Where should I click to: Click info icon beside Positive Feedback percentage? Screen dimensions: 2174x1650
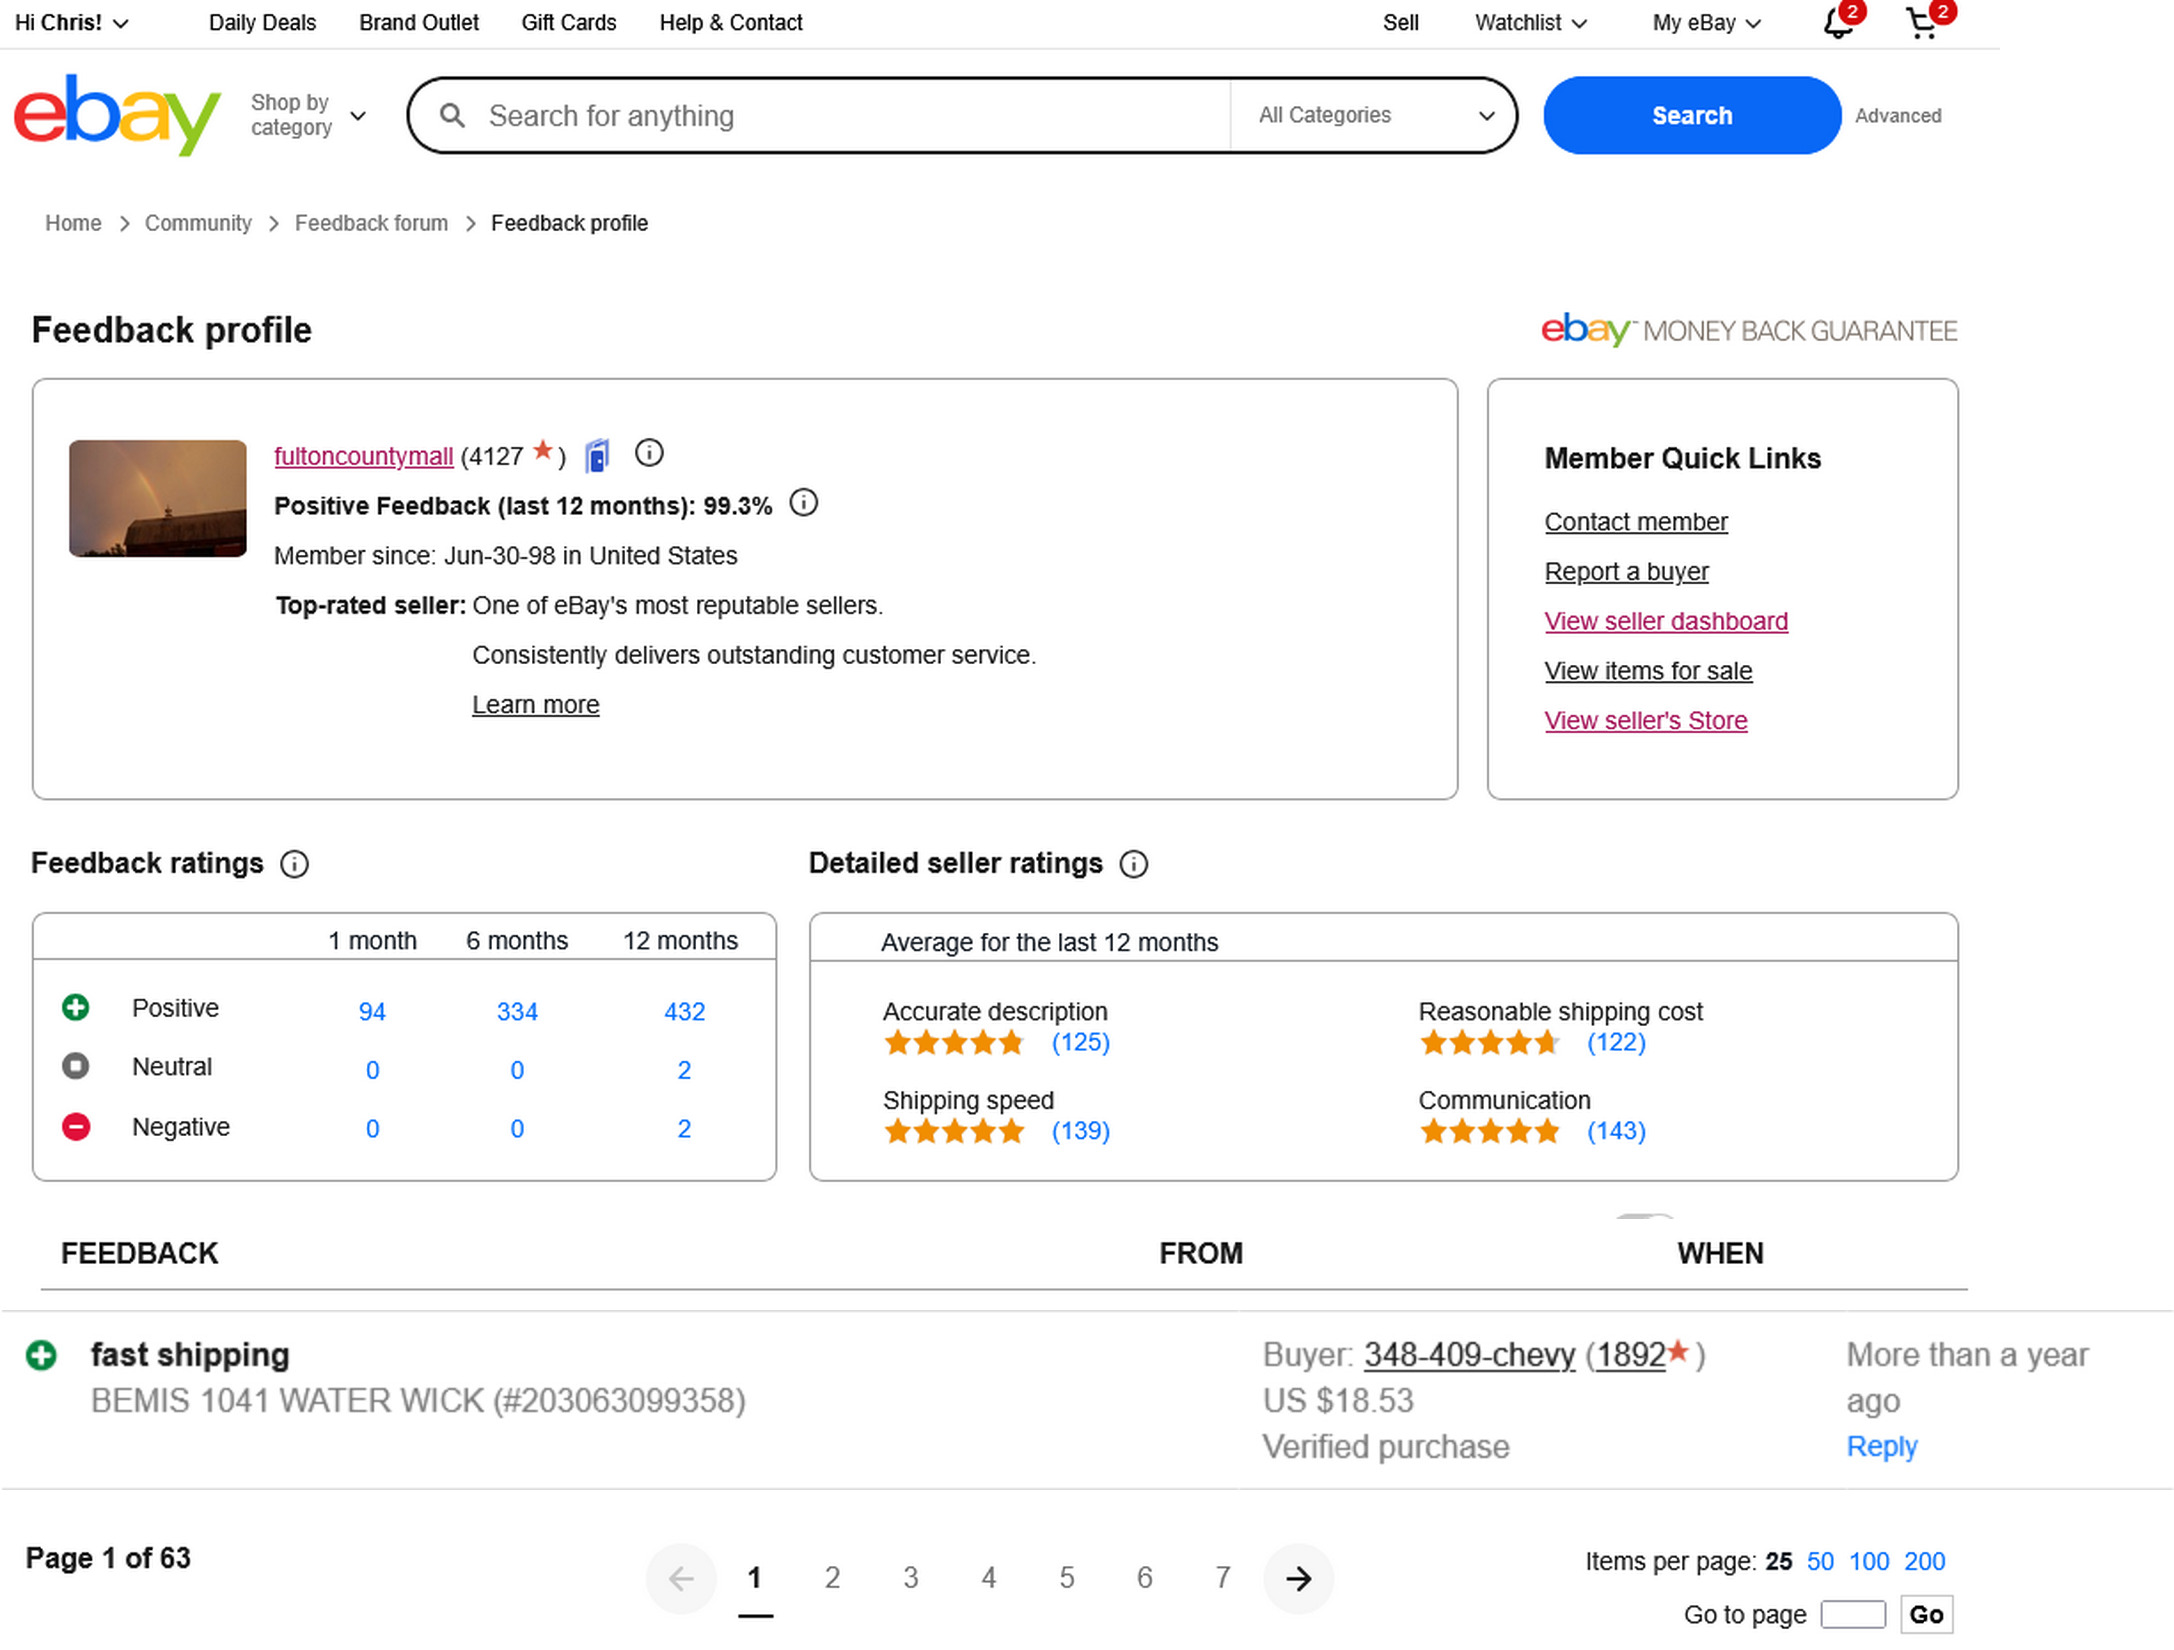click(x=803, y=503)
